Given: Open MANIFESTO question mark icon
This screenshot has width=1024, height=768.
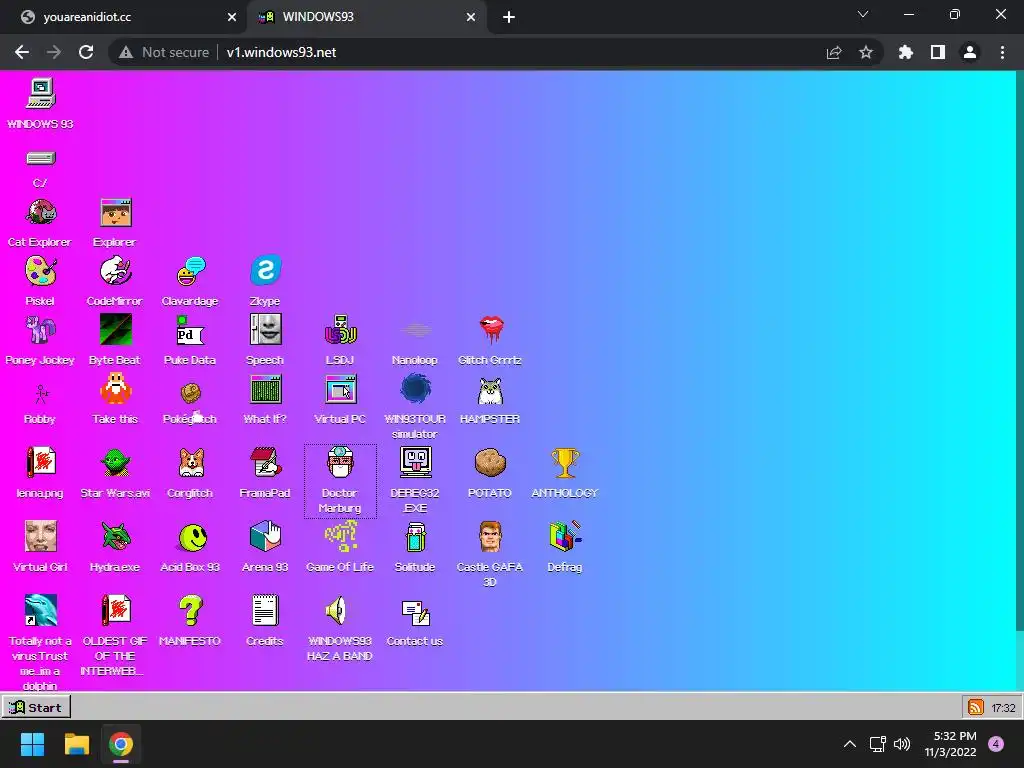Looking at the screenshot, I should coord(191,611).
